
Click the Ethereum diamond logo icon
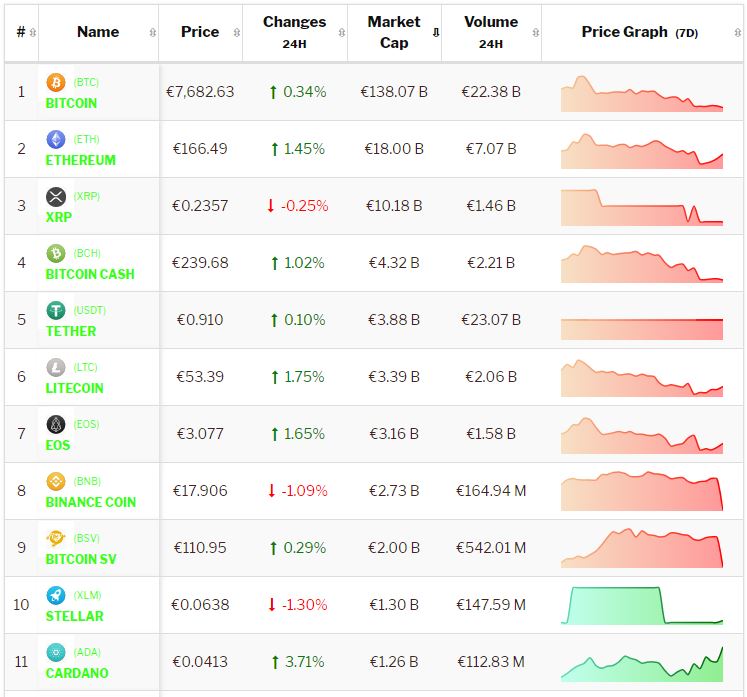click(56, 140)
